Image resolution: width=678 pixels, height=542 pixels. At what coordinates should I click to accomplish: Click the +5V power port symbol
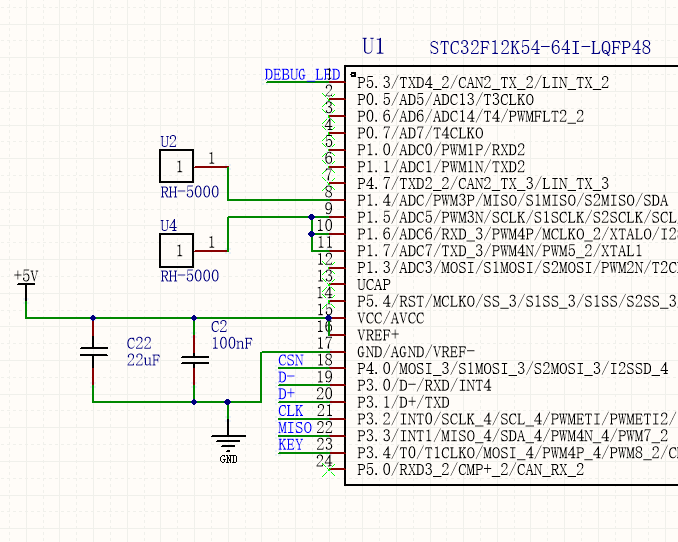(26, 283)
